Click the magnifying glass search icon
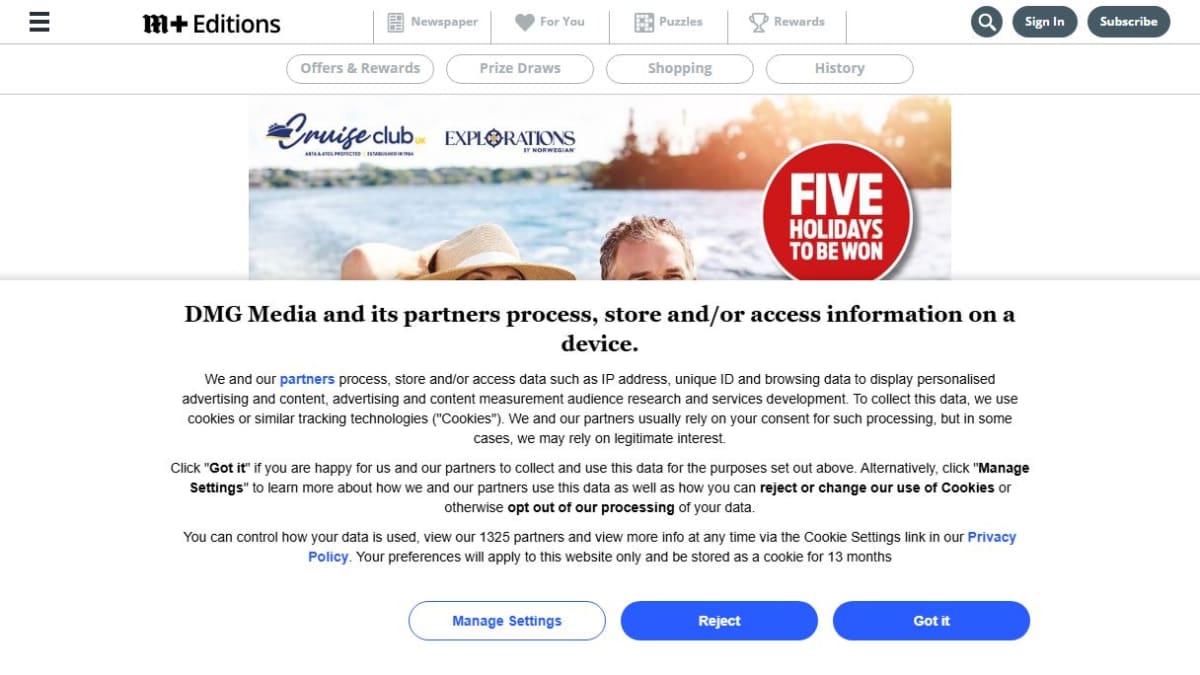 (987, 22)
